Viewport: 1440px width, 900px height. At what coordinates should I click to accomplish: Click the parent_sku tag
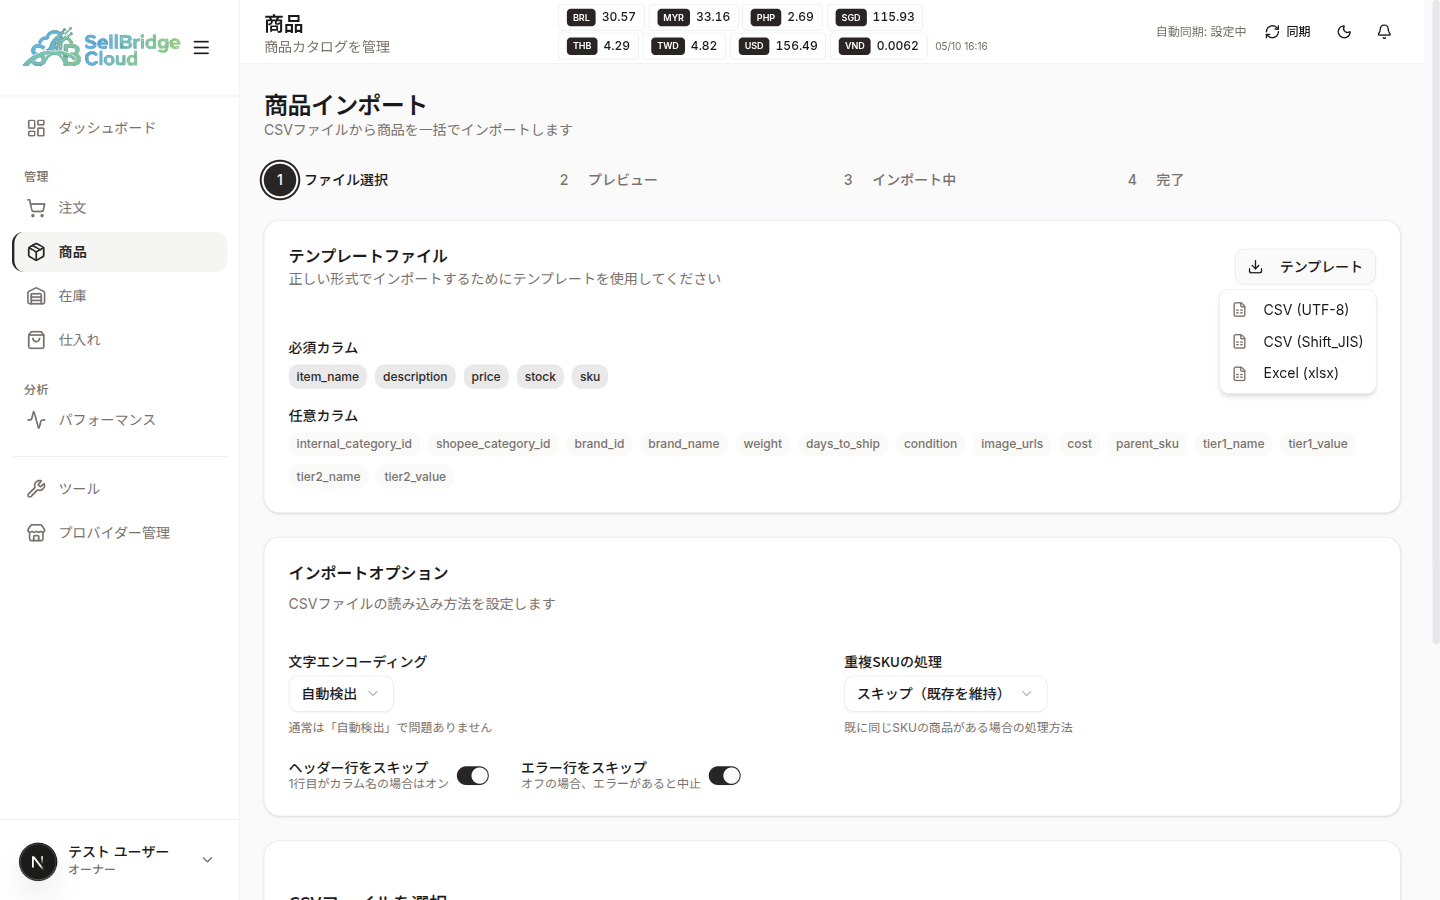tap(1147, 444)
